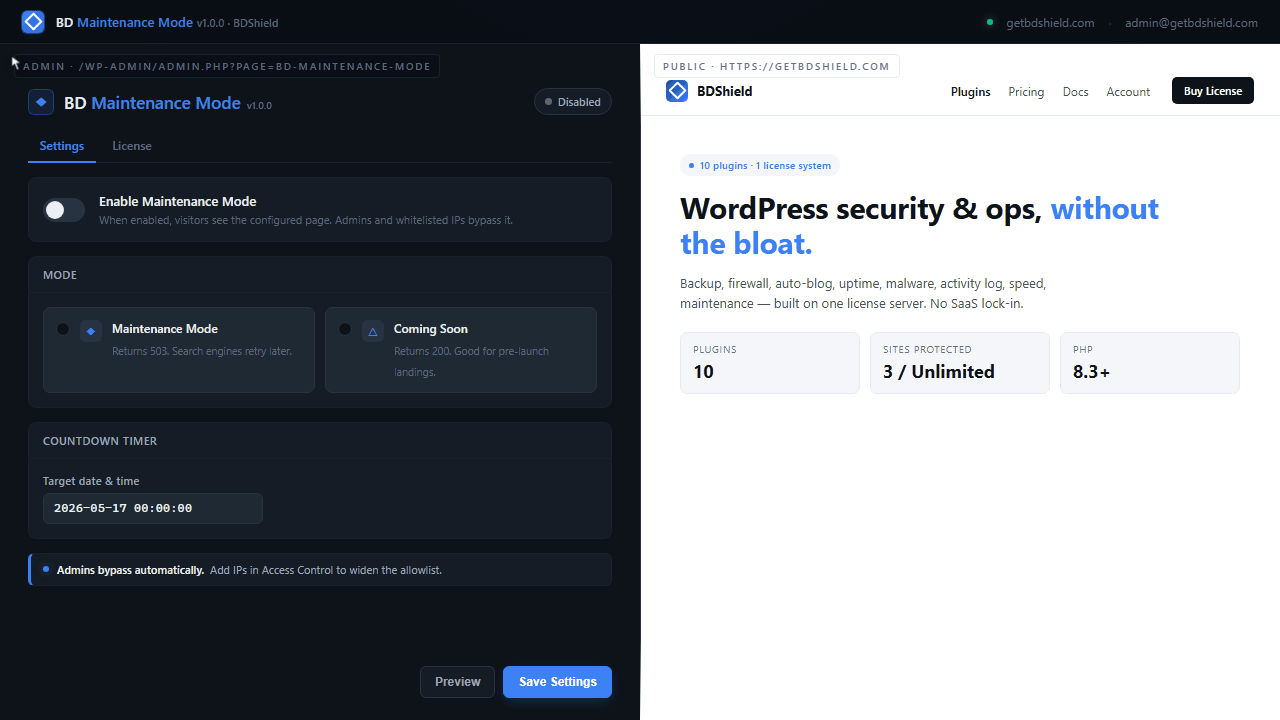Click 'Admins bypass automatically.' notice text
This screenshot has width=1280, height=720.
tap(131, 570)
